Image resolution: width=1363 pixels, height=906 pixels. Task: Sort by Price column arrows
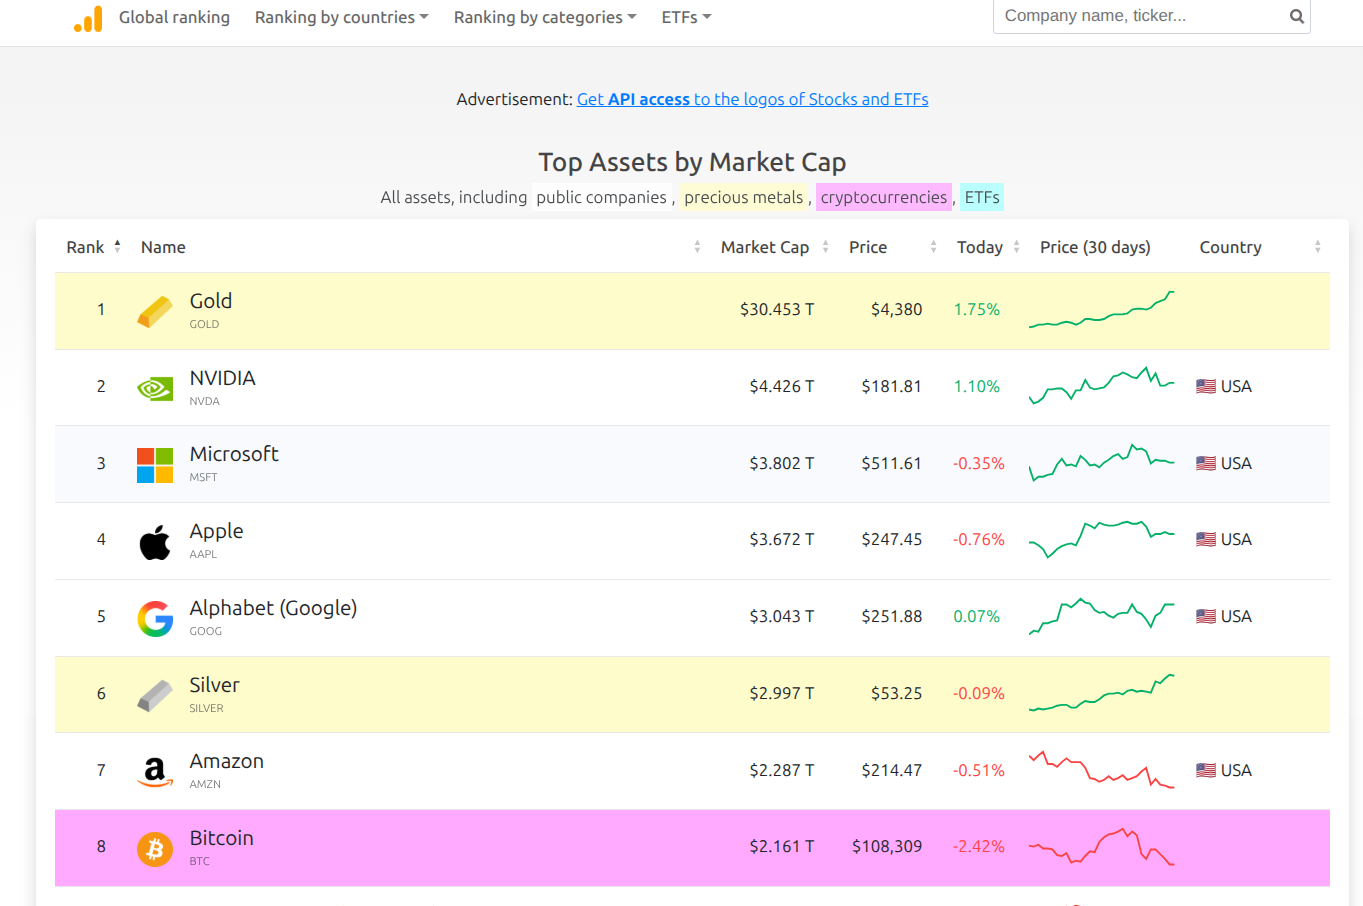[933, 247]
